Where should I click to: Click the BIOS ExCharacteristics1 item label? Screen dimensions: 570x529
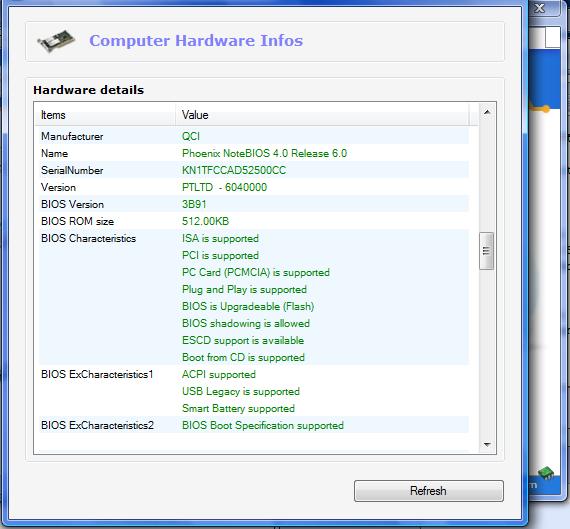tap(97, 374)
